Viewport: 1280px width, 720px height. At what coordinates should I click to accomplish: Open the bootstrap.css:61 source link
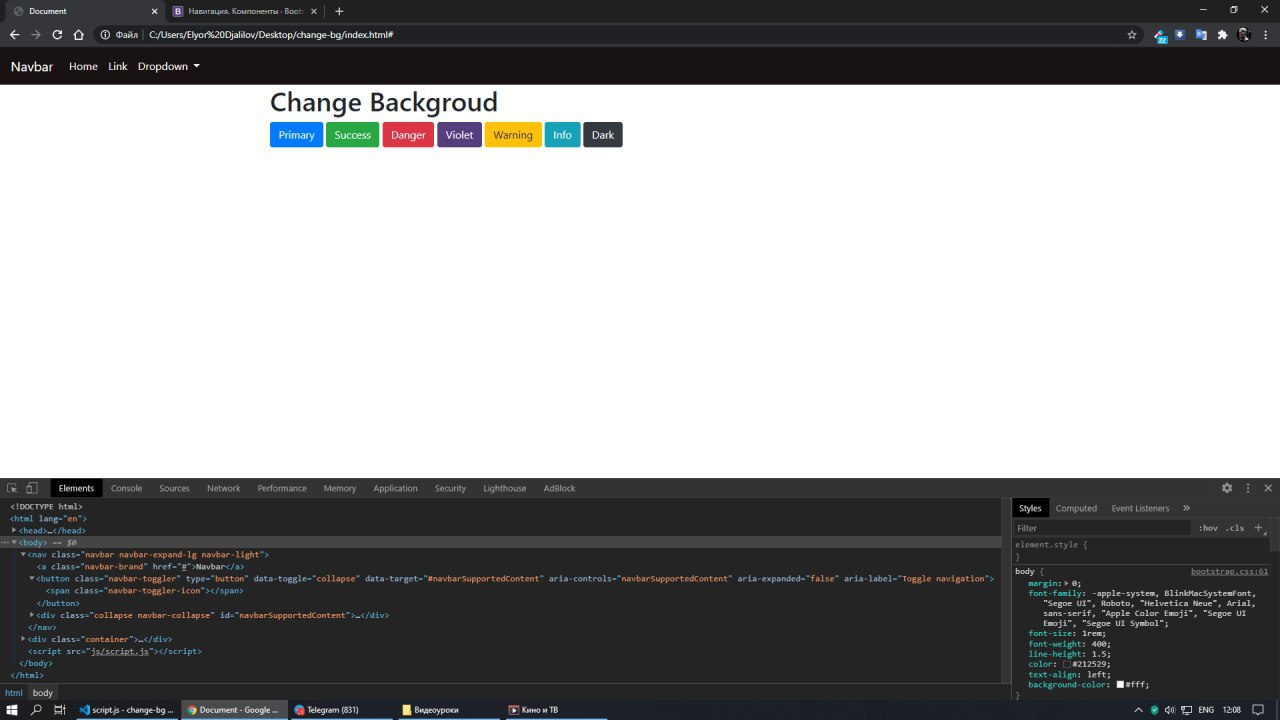click(x=1229, y=571)
